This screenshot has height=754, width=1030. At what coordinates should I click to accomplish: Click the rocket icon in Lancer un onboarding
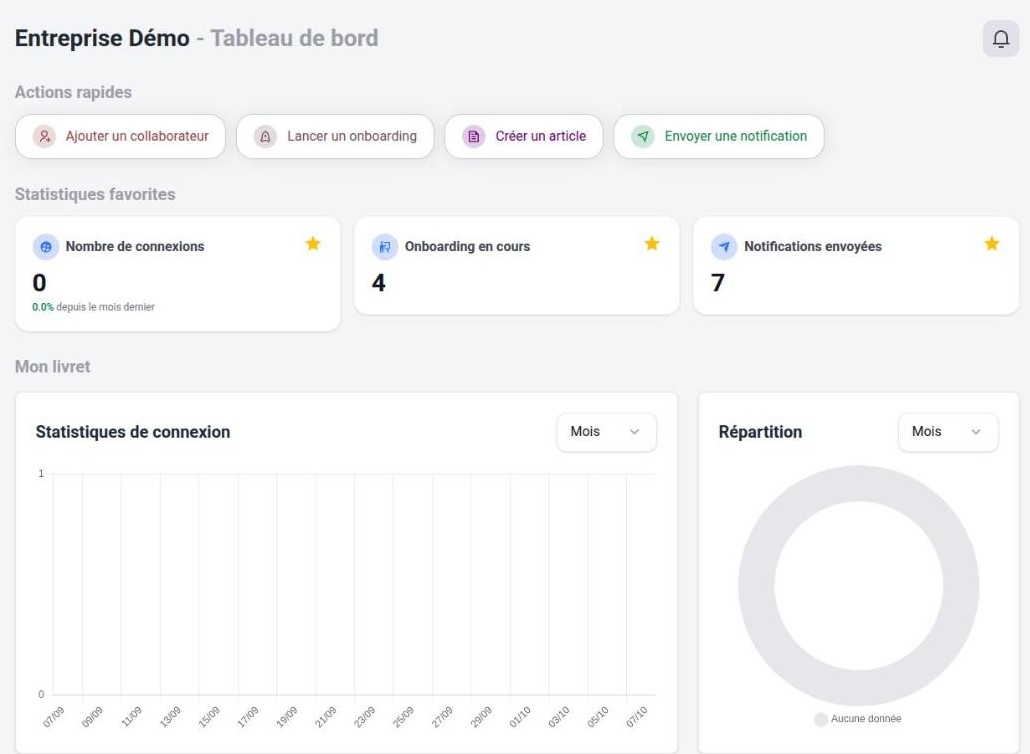pos(265,137)
